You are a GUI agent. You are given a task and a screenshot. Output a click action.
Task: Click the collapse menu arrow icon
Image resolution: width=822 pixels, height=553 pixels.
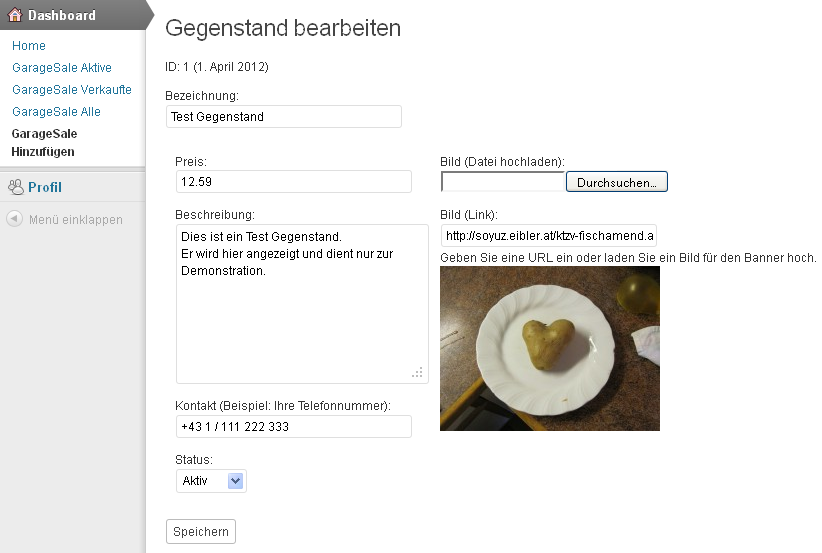[x=15, y=219]
